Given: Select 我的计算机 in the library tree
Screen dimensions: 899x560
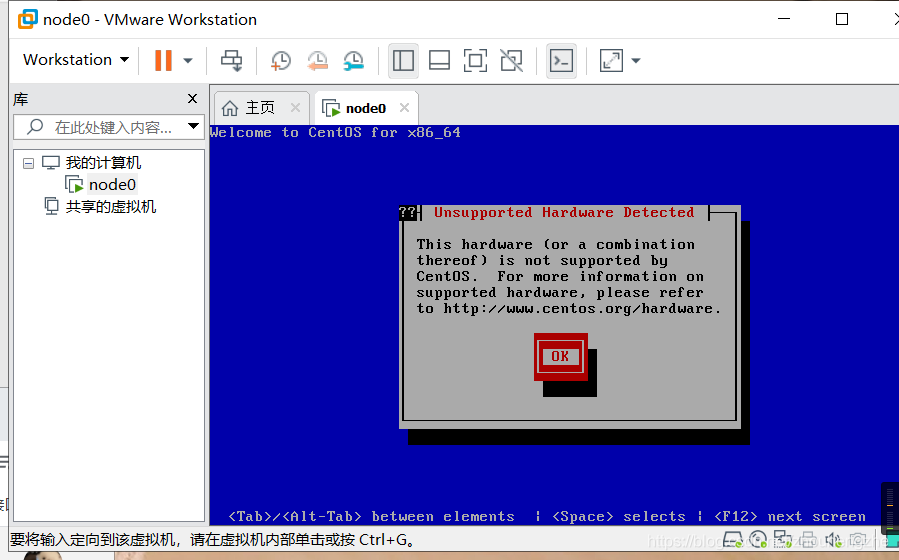Looking at the screenshot, I should pos(103,163).
